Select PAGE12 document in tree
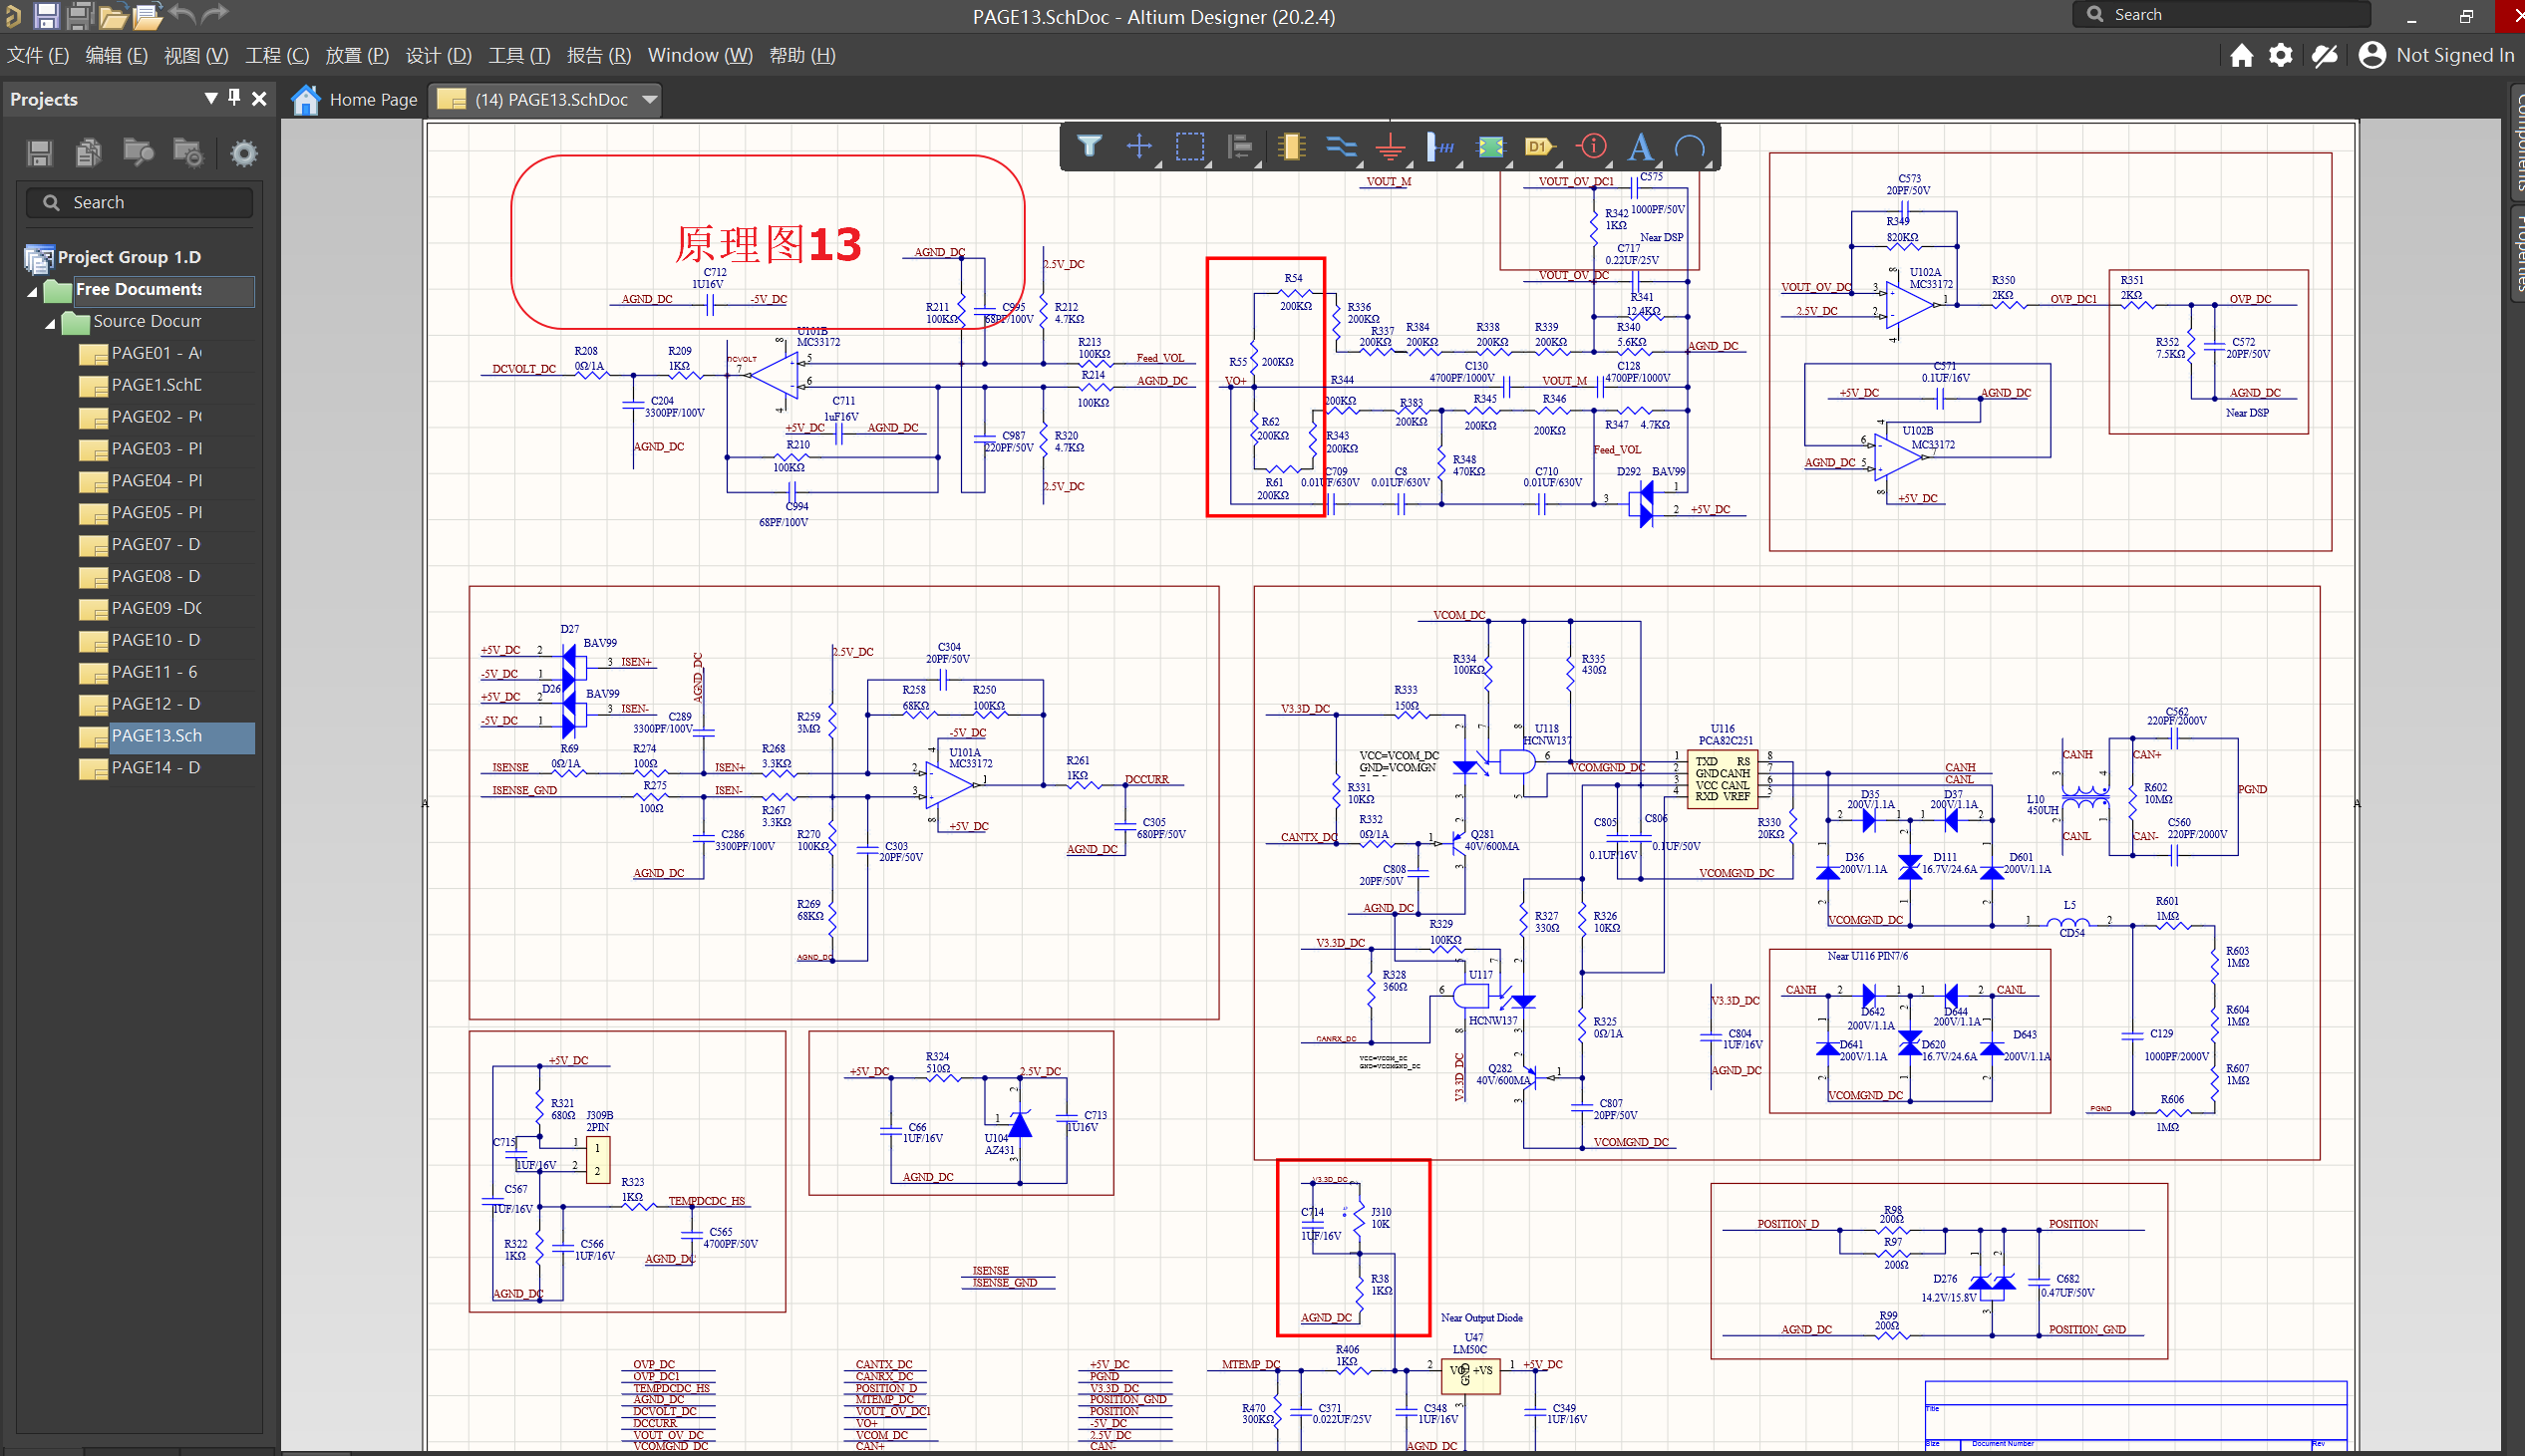Viewport: 2525px width, 1456px height. (x=156, y=704)
